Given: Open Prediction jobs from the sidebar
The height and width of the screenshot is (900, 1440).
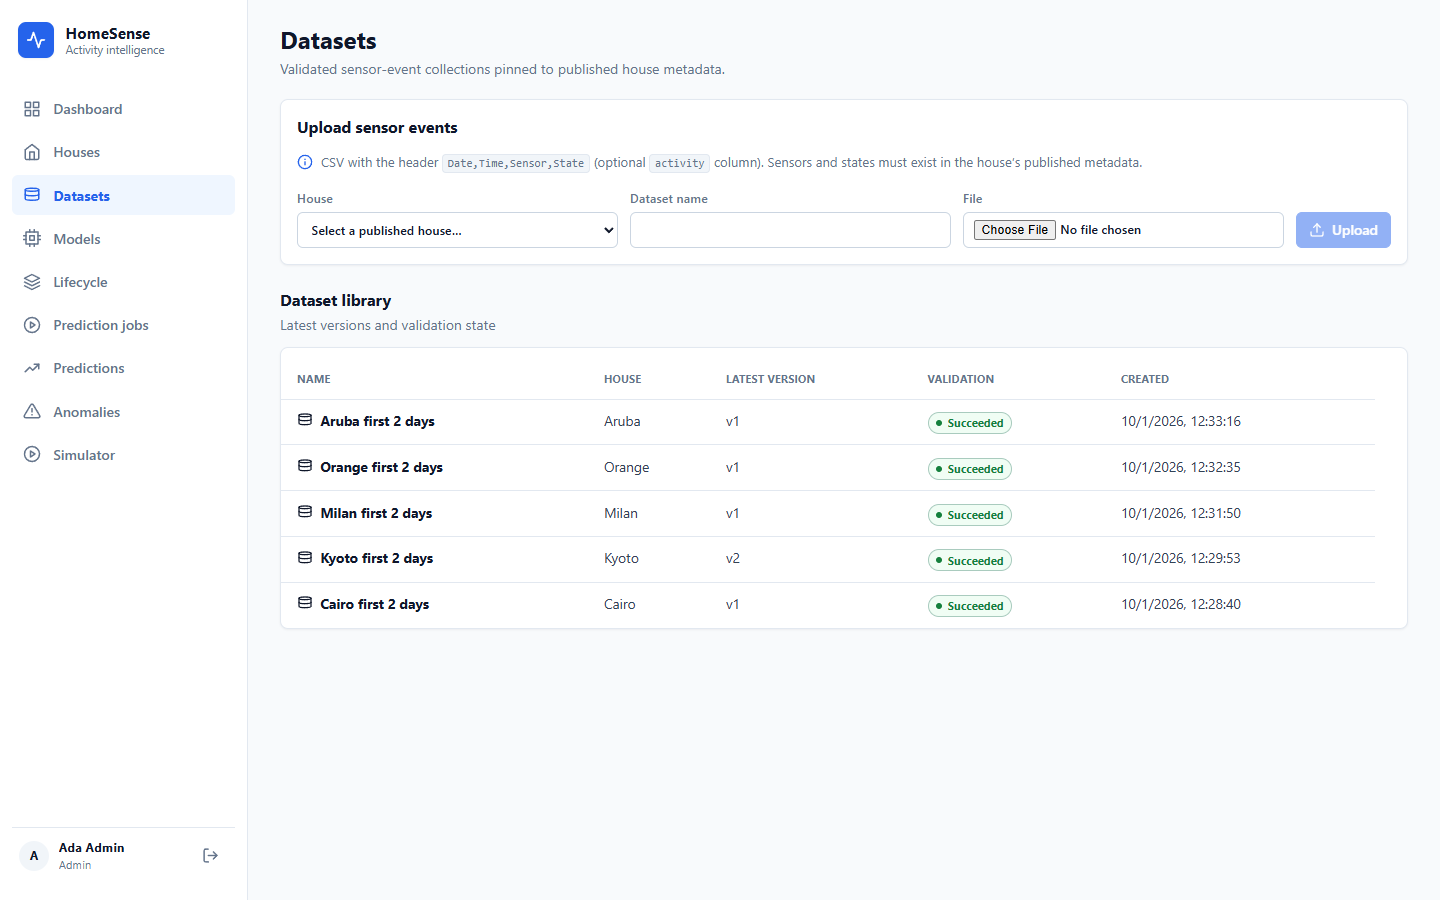Looking at the screenshot, I should [123, 325].
